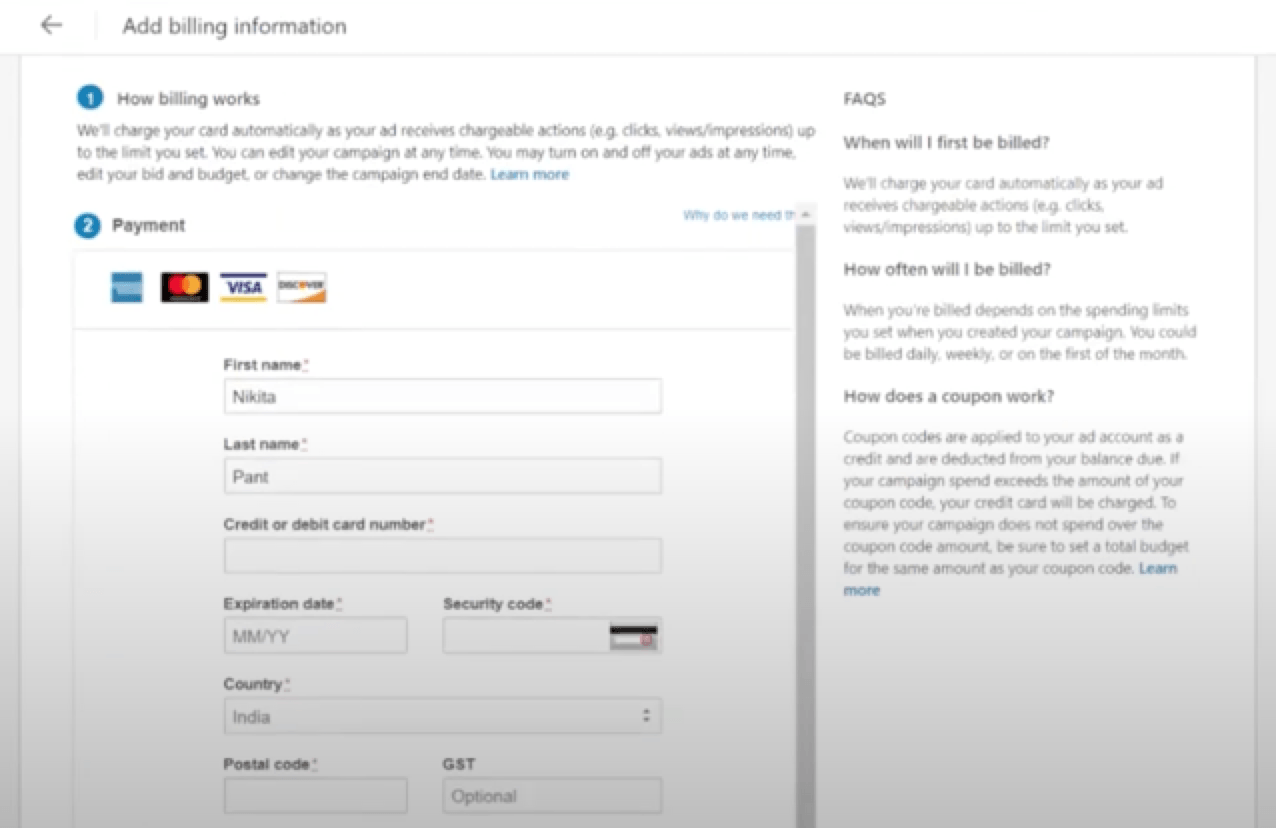Click the back arrow to exit billing

[50, 25]
